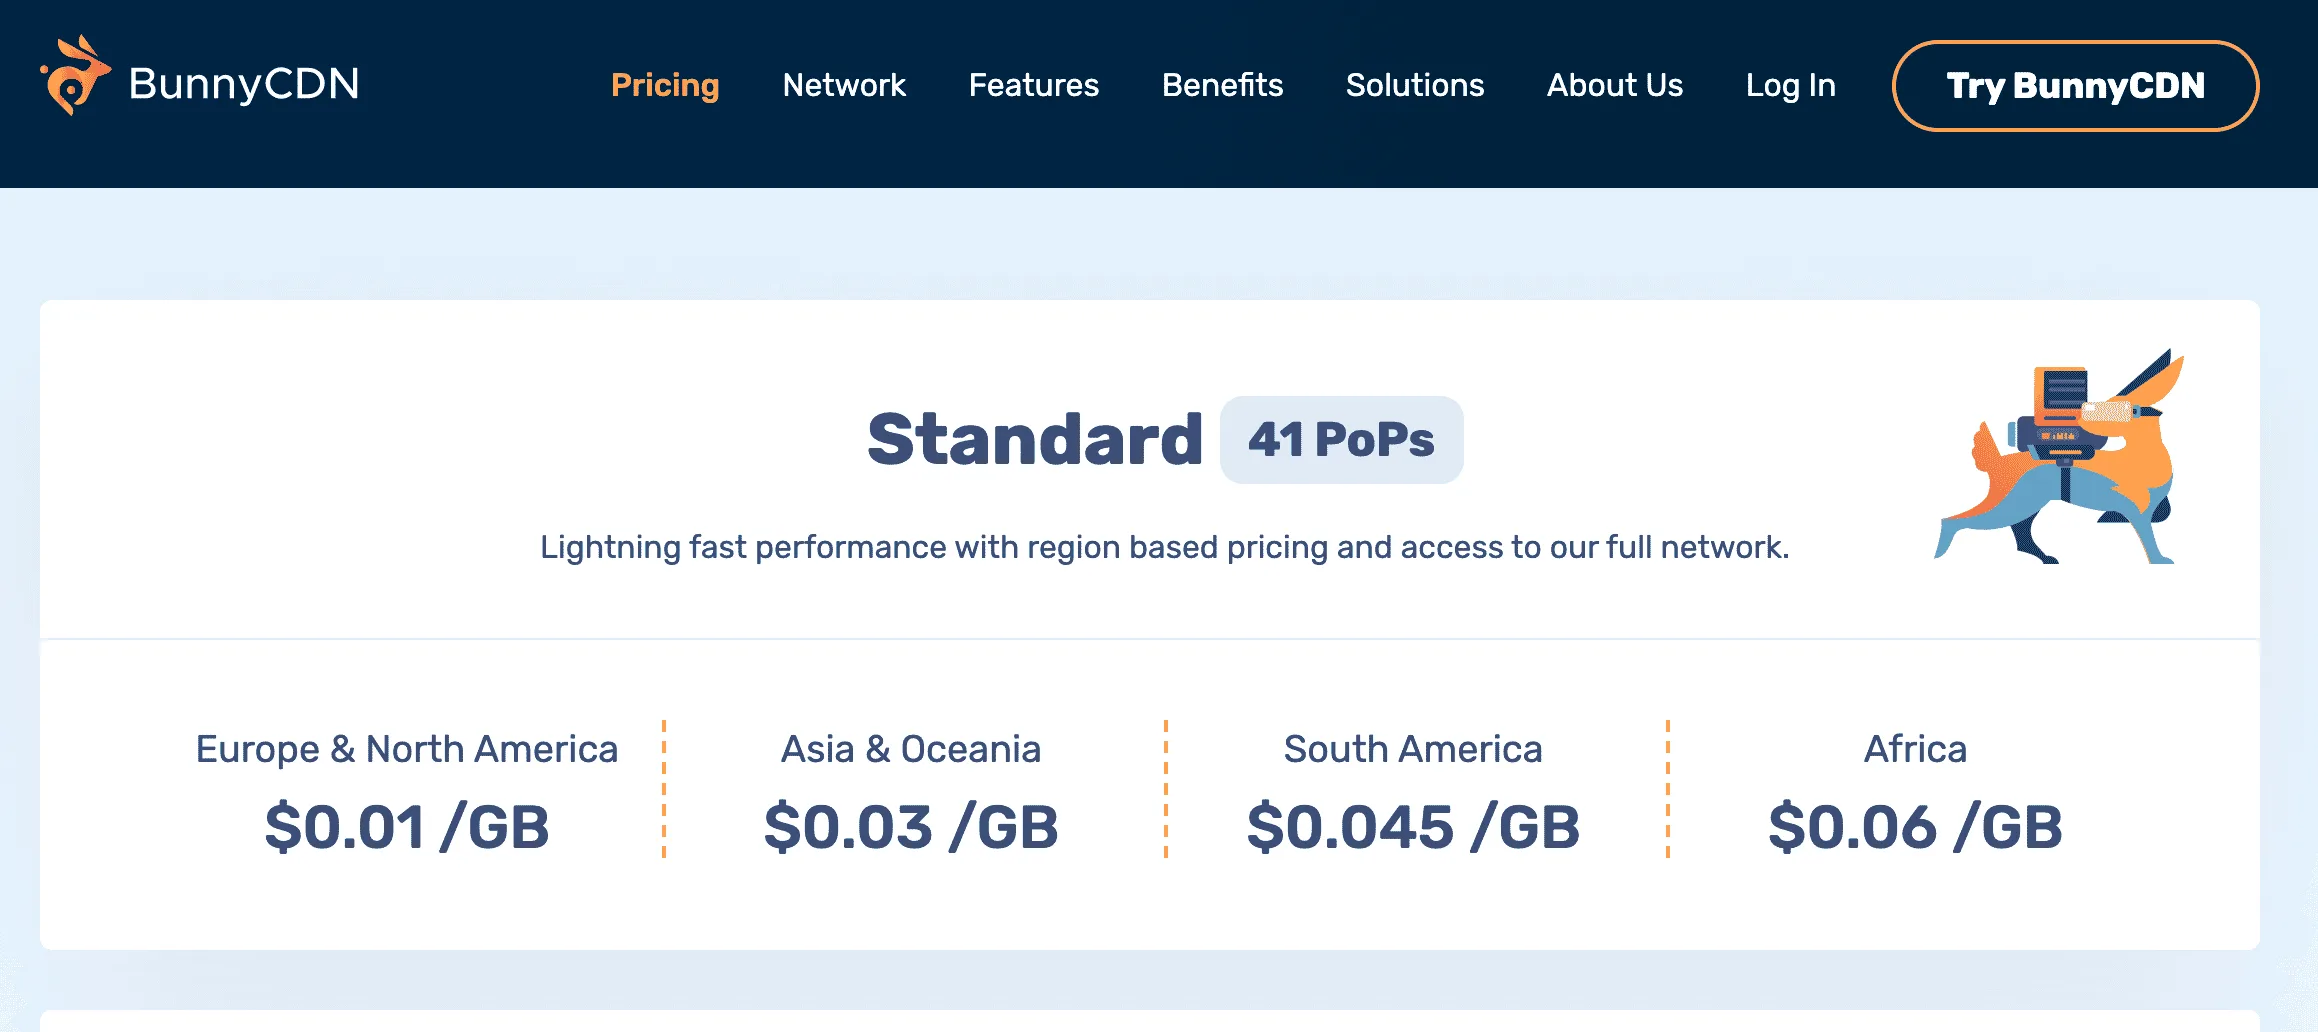
Task: Open the Solutions nav item
Action: point(1415,85)
